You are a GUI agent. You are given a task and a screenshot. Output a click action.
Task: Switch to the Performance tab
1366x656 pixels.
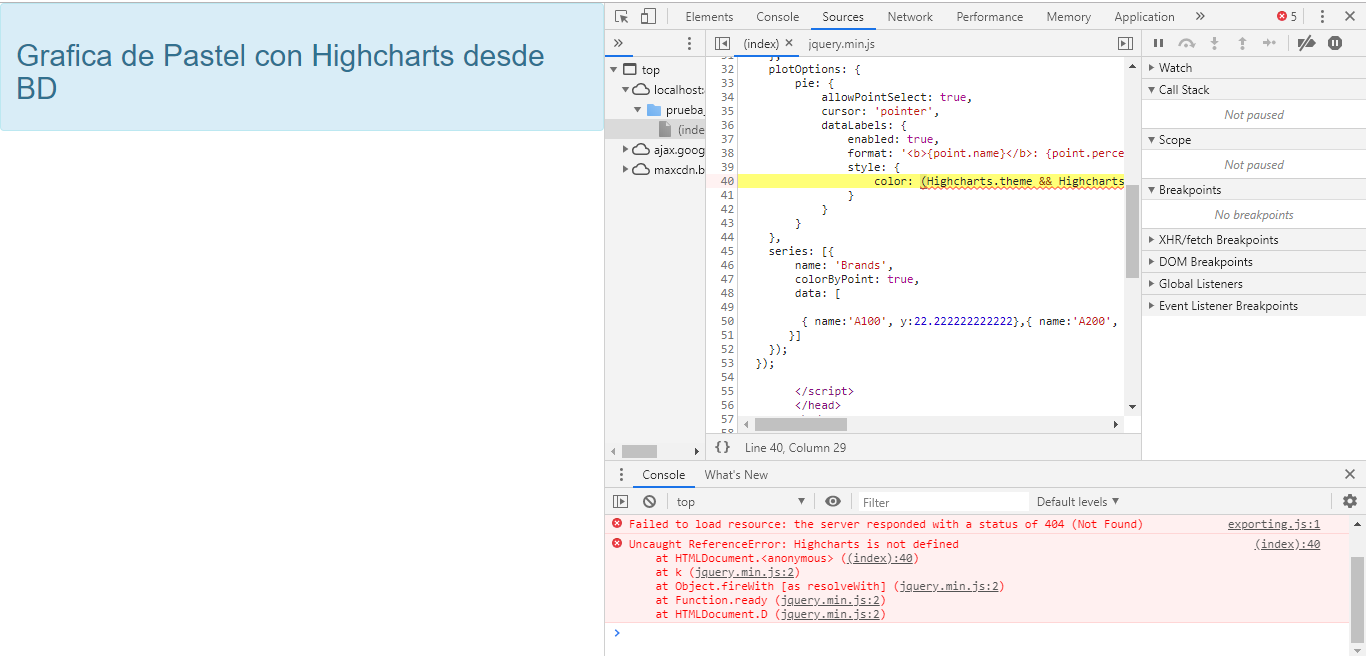click(x=990, y=17)
